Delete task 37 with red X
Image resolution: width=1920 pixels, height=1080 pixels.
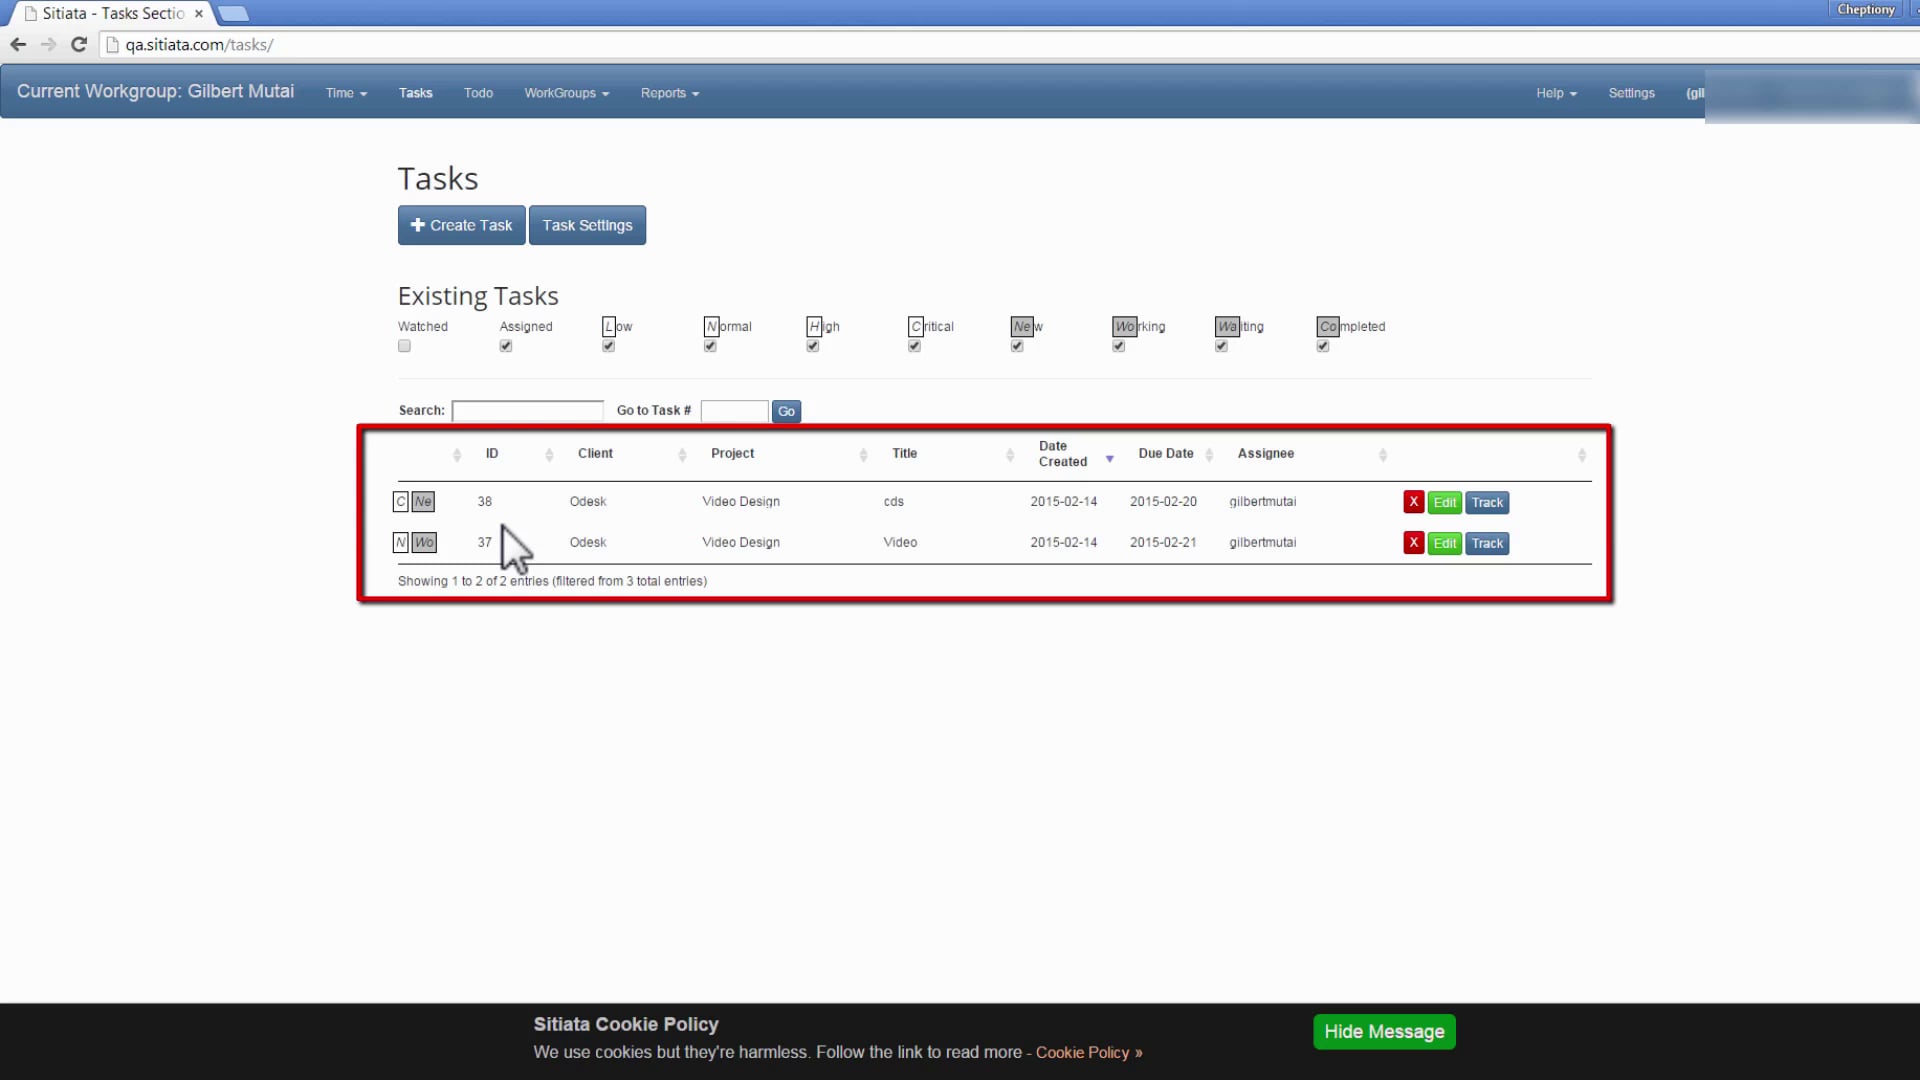1413,543
